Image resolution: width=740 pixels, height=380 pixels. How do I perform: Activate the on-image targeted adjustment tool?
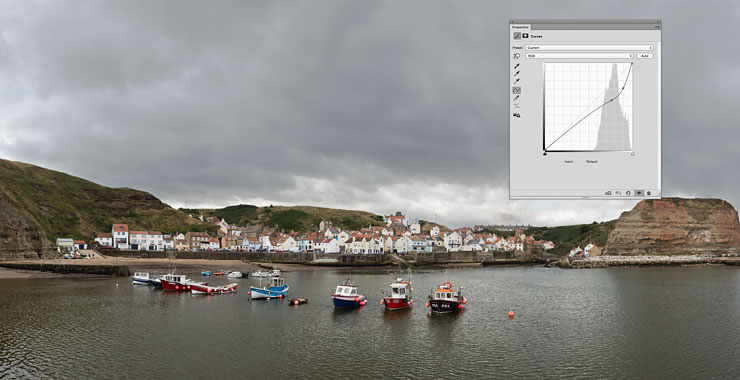(x=517, y=56)
